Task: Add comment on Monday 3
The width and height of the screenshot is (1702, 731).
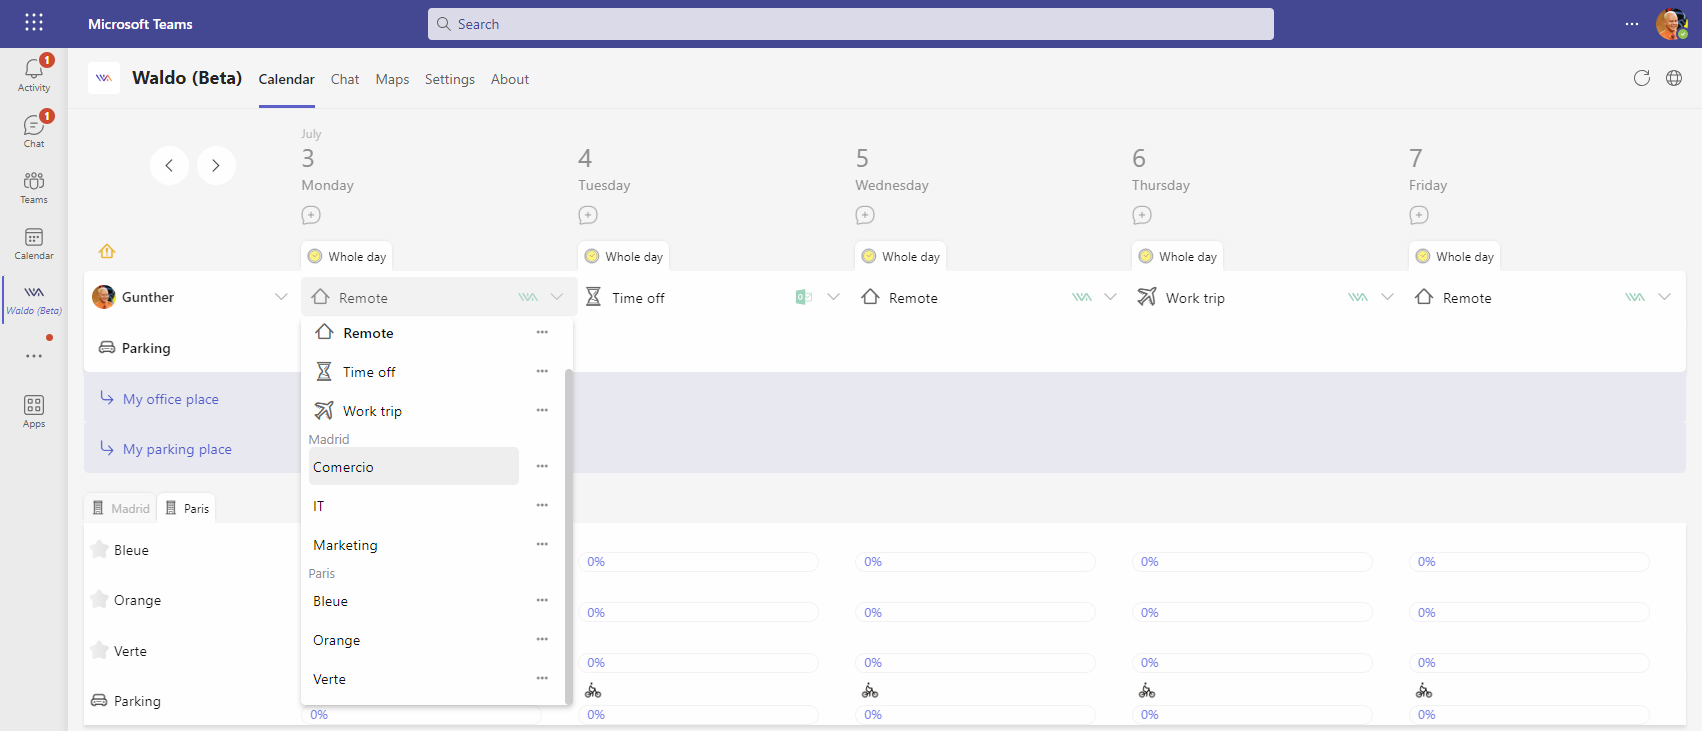Action: [311, 215]
